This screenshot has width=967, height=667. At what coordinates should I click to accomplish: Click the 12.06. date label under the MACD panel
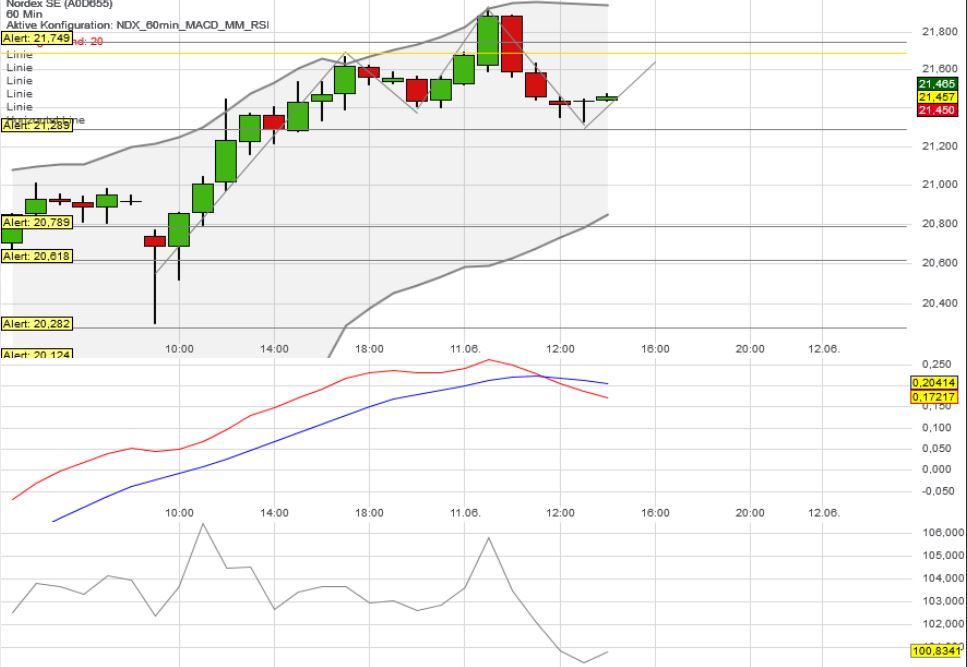pos(824,513)
